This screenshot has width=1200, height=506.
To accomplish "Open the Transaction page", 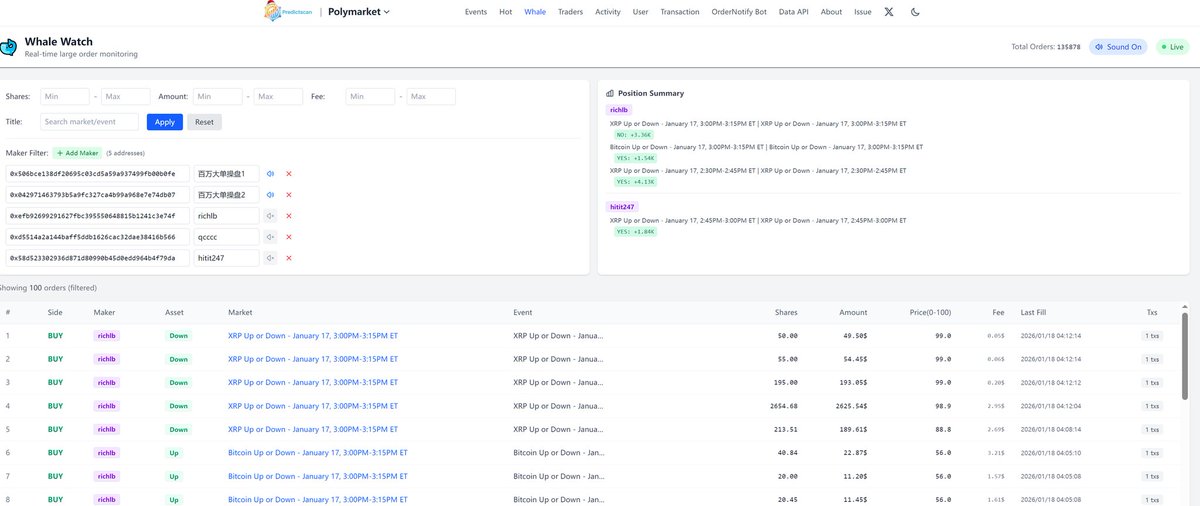I will 680,12.
